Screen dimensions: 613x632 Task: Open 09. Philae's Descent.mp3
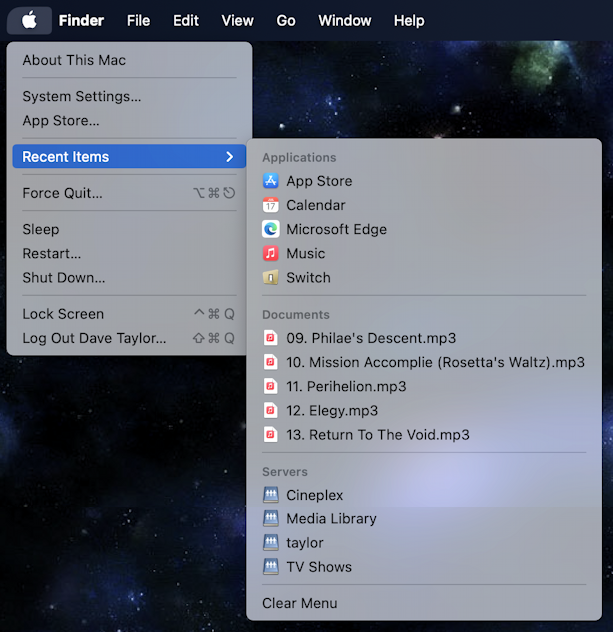pos(424,338)
